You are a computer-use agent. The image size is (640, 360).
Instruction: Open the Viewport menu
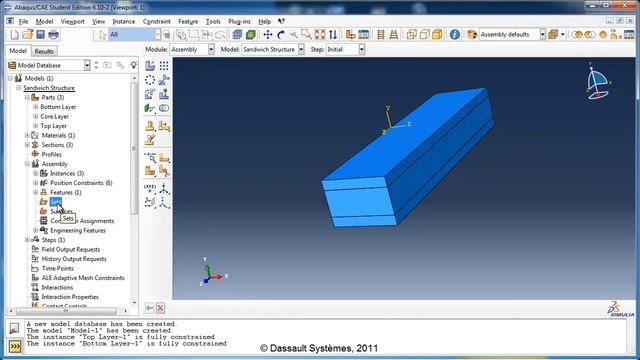[73, 21]
